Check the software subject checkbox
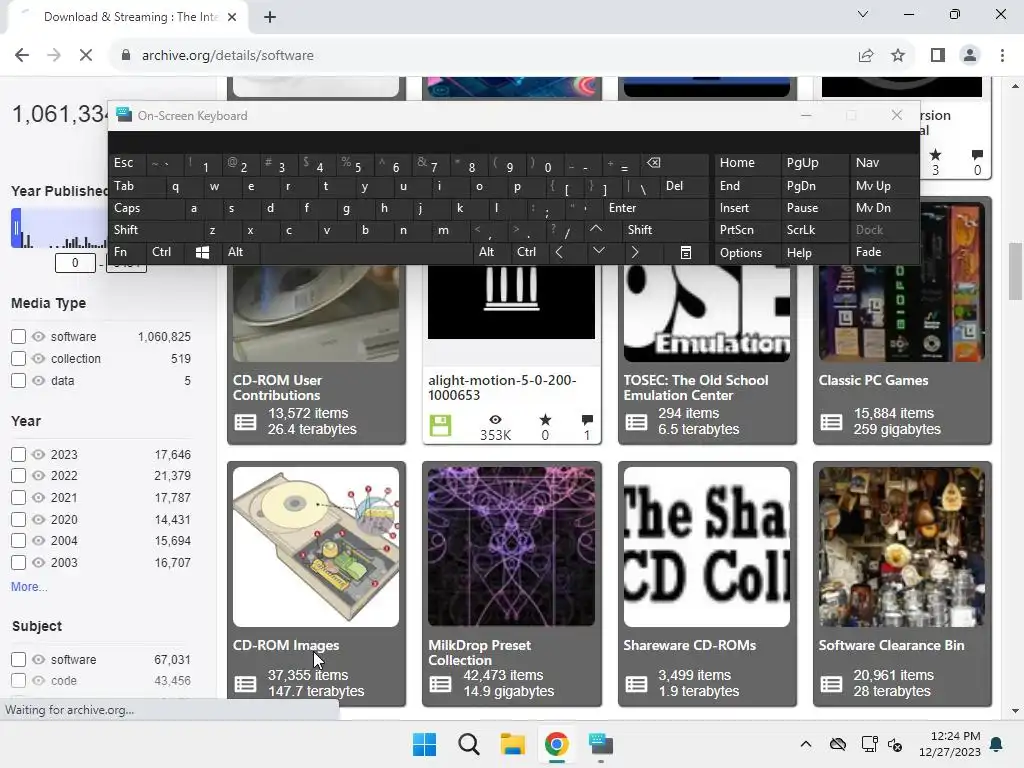This screenshot has width=1024, height=768. 18,660
